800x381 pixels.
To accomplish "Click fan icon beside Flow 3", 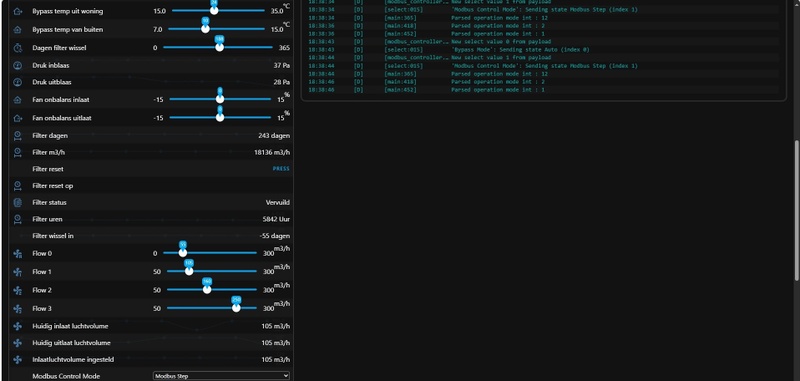I will click(17, 309).
